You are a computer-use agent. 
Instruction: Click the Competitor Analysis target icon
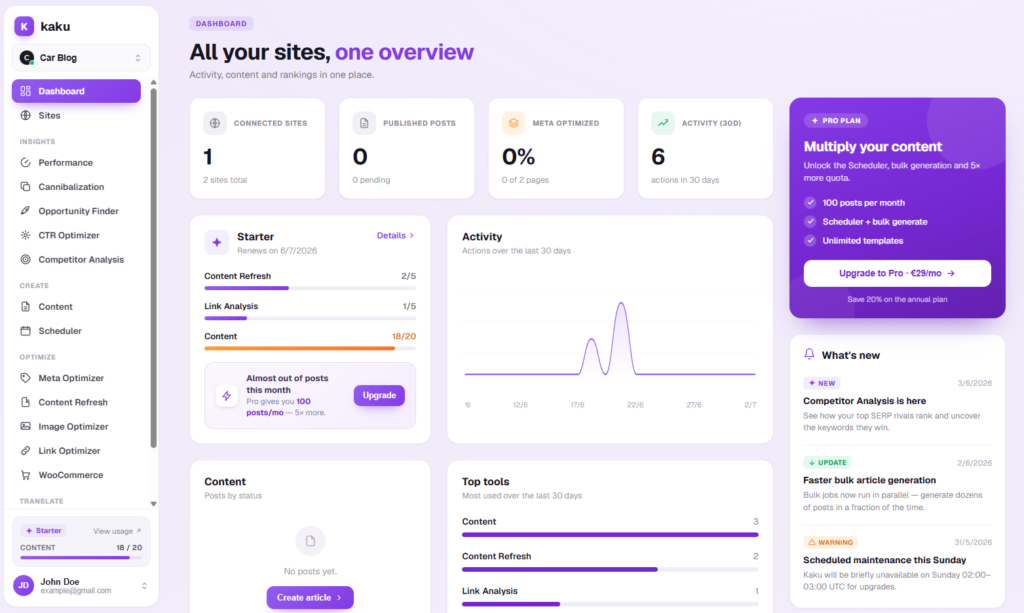point(25,259)
